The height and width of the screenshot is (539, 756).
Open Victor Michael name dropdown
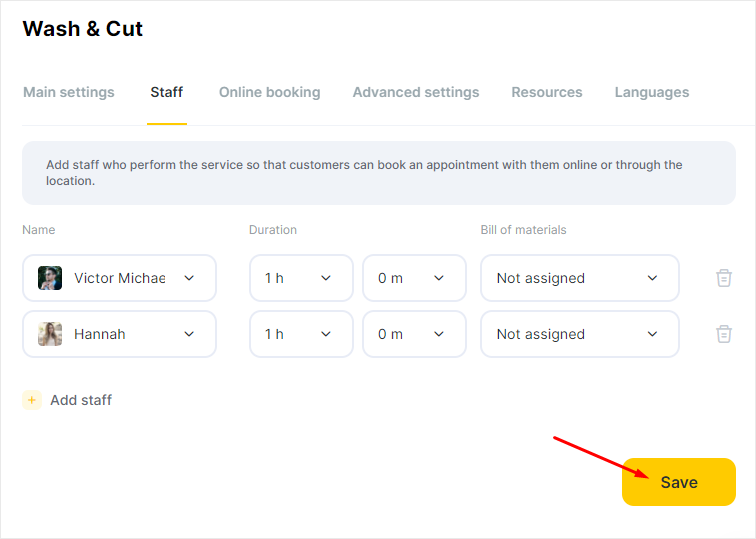coord(120,278)
